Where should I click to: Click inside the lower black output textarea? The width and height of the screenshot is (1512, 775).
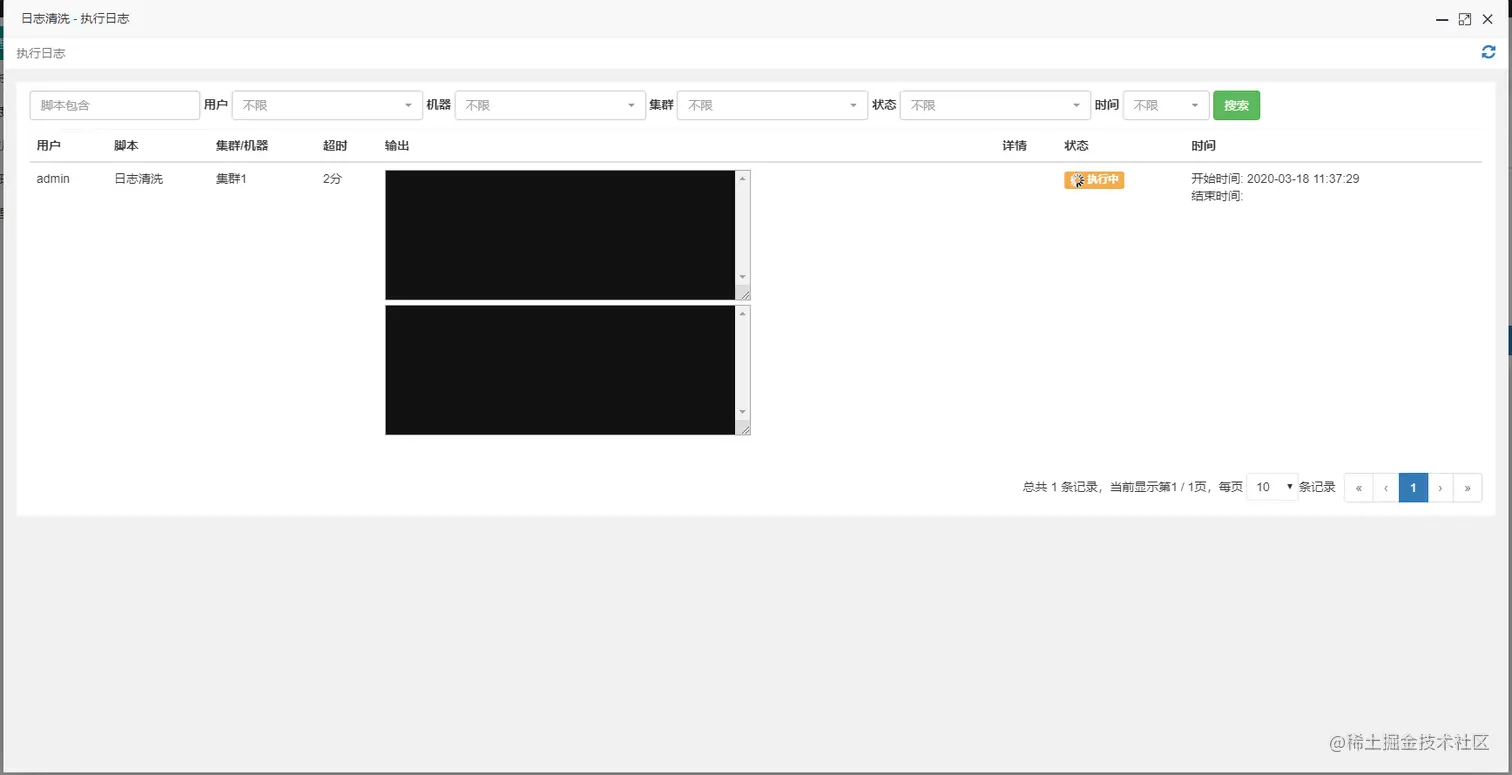coord(560,370)
